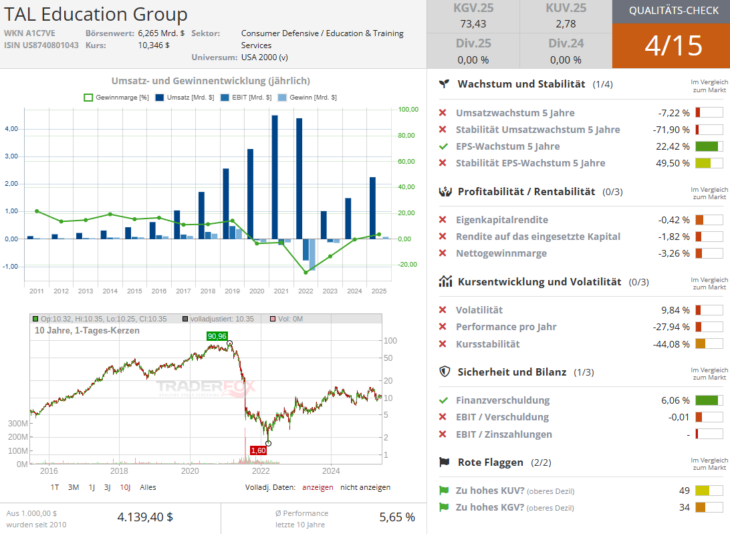The width and height of the screenshot is (730, 534).
Task: Click the Profitabilität / Rentabilität hands icon
Action: (445, 191)
